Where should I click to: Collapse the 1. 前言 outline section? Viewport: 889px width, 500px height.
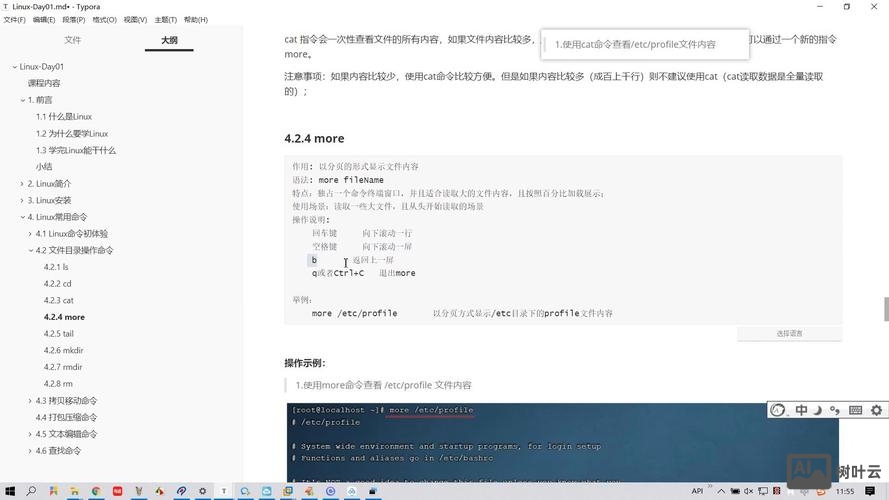coord(23,100)
